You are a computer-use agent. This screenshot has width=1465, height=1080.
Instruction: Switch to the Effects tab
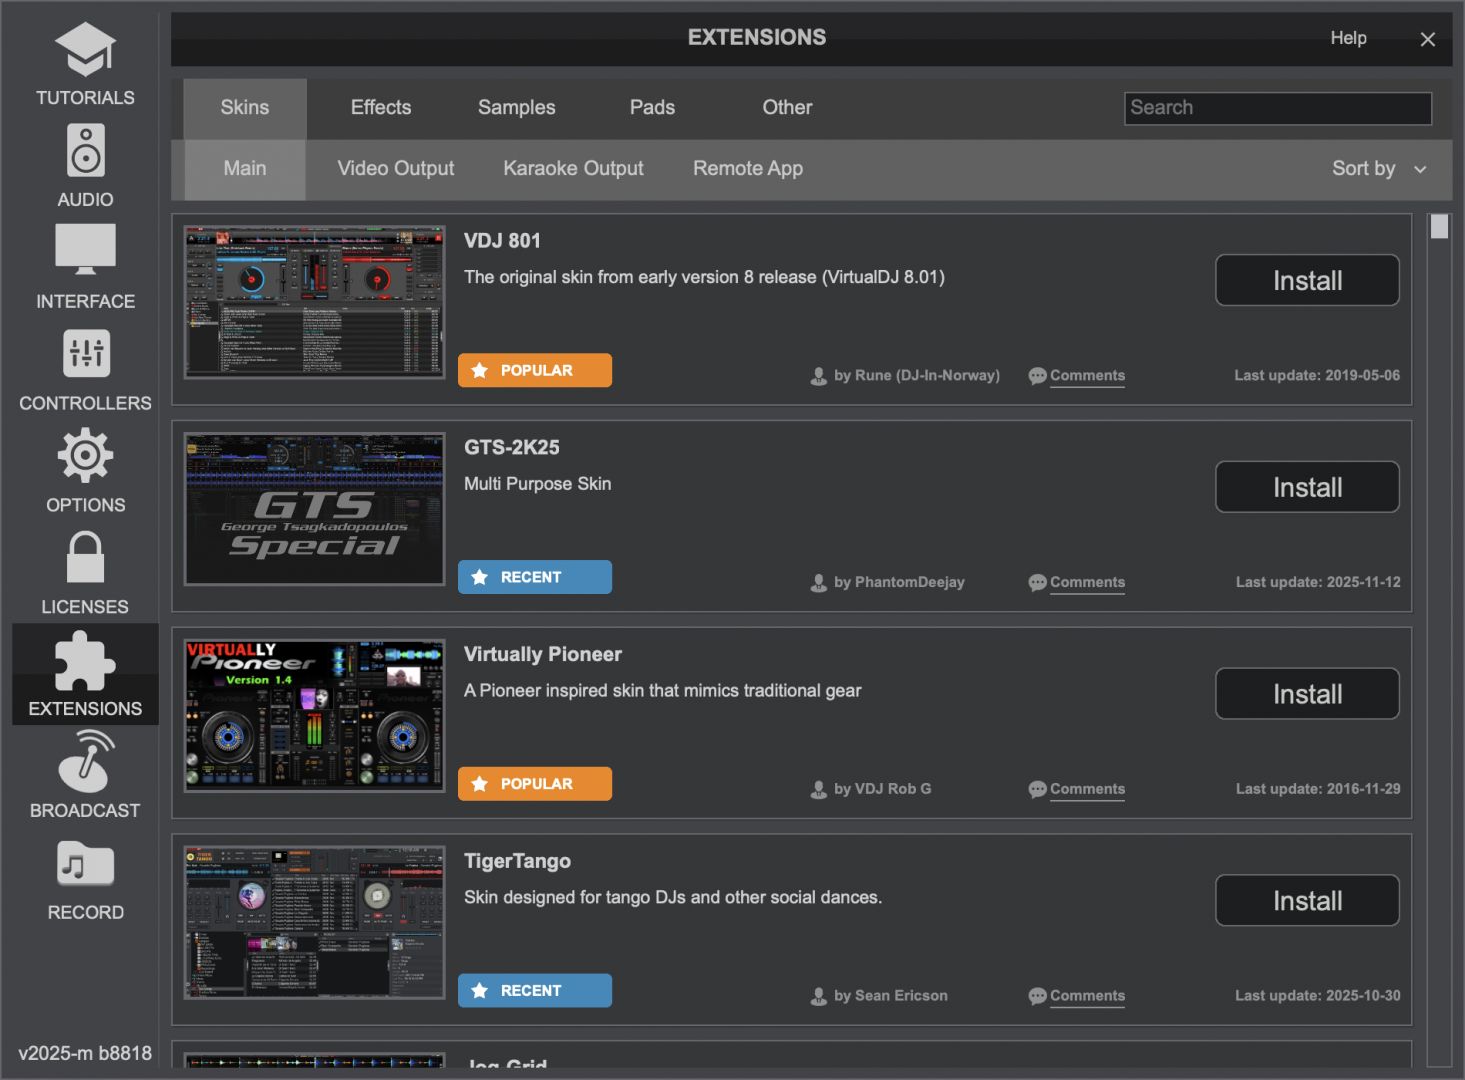click(380, 108)
